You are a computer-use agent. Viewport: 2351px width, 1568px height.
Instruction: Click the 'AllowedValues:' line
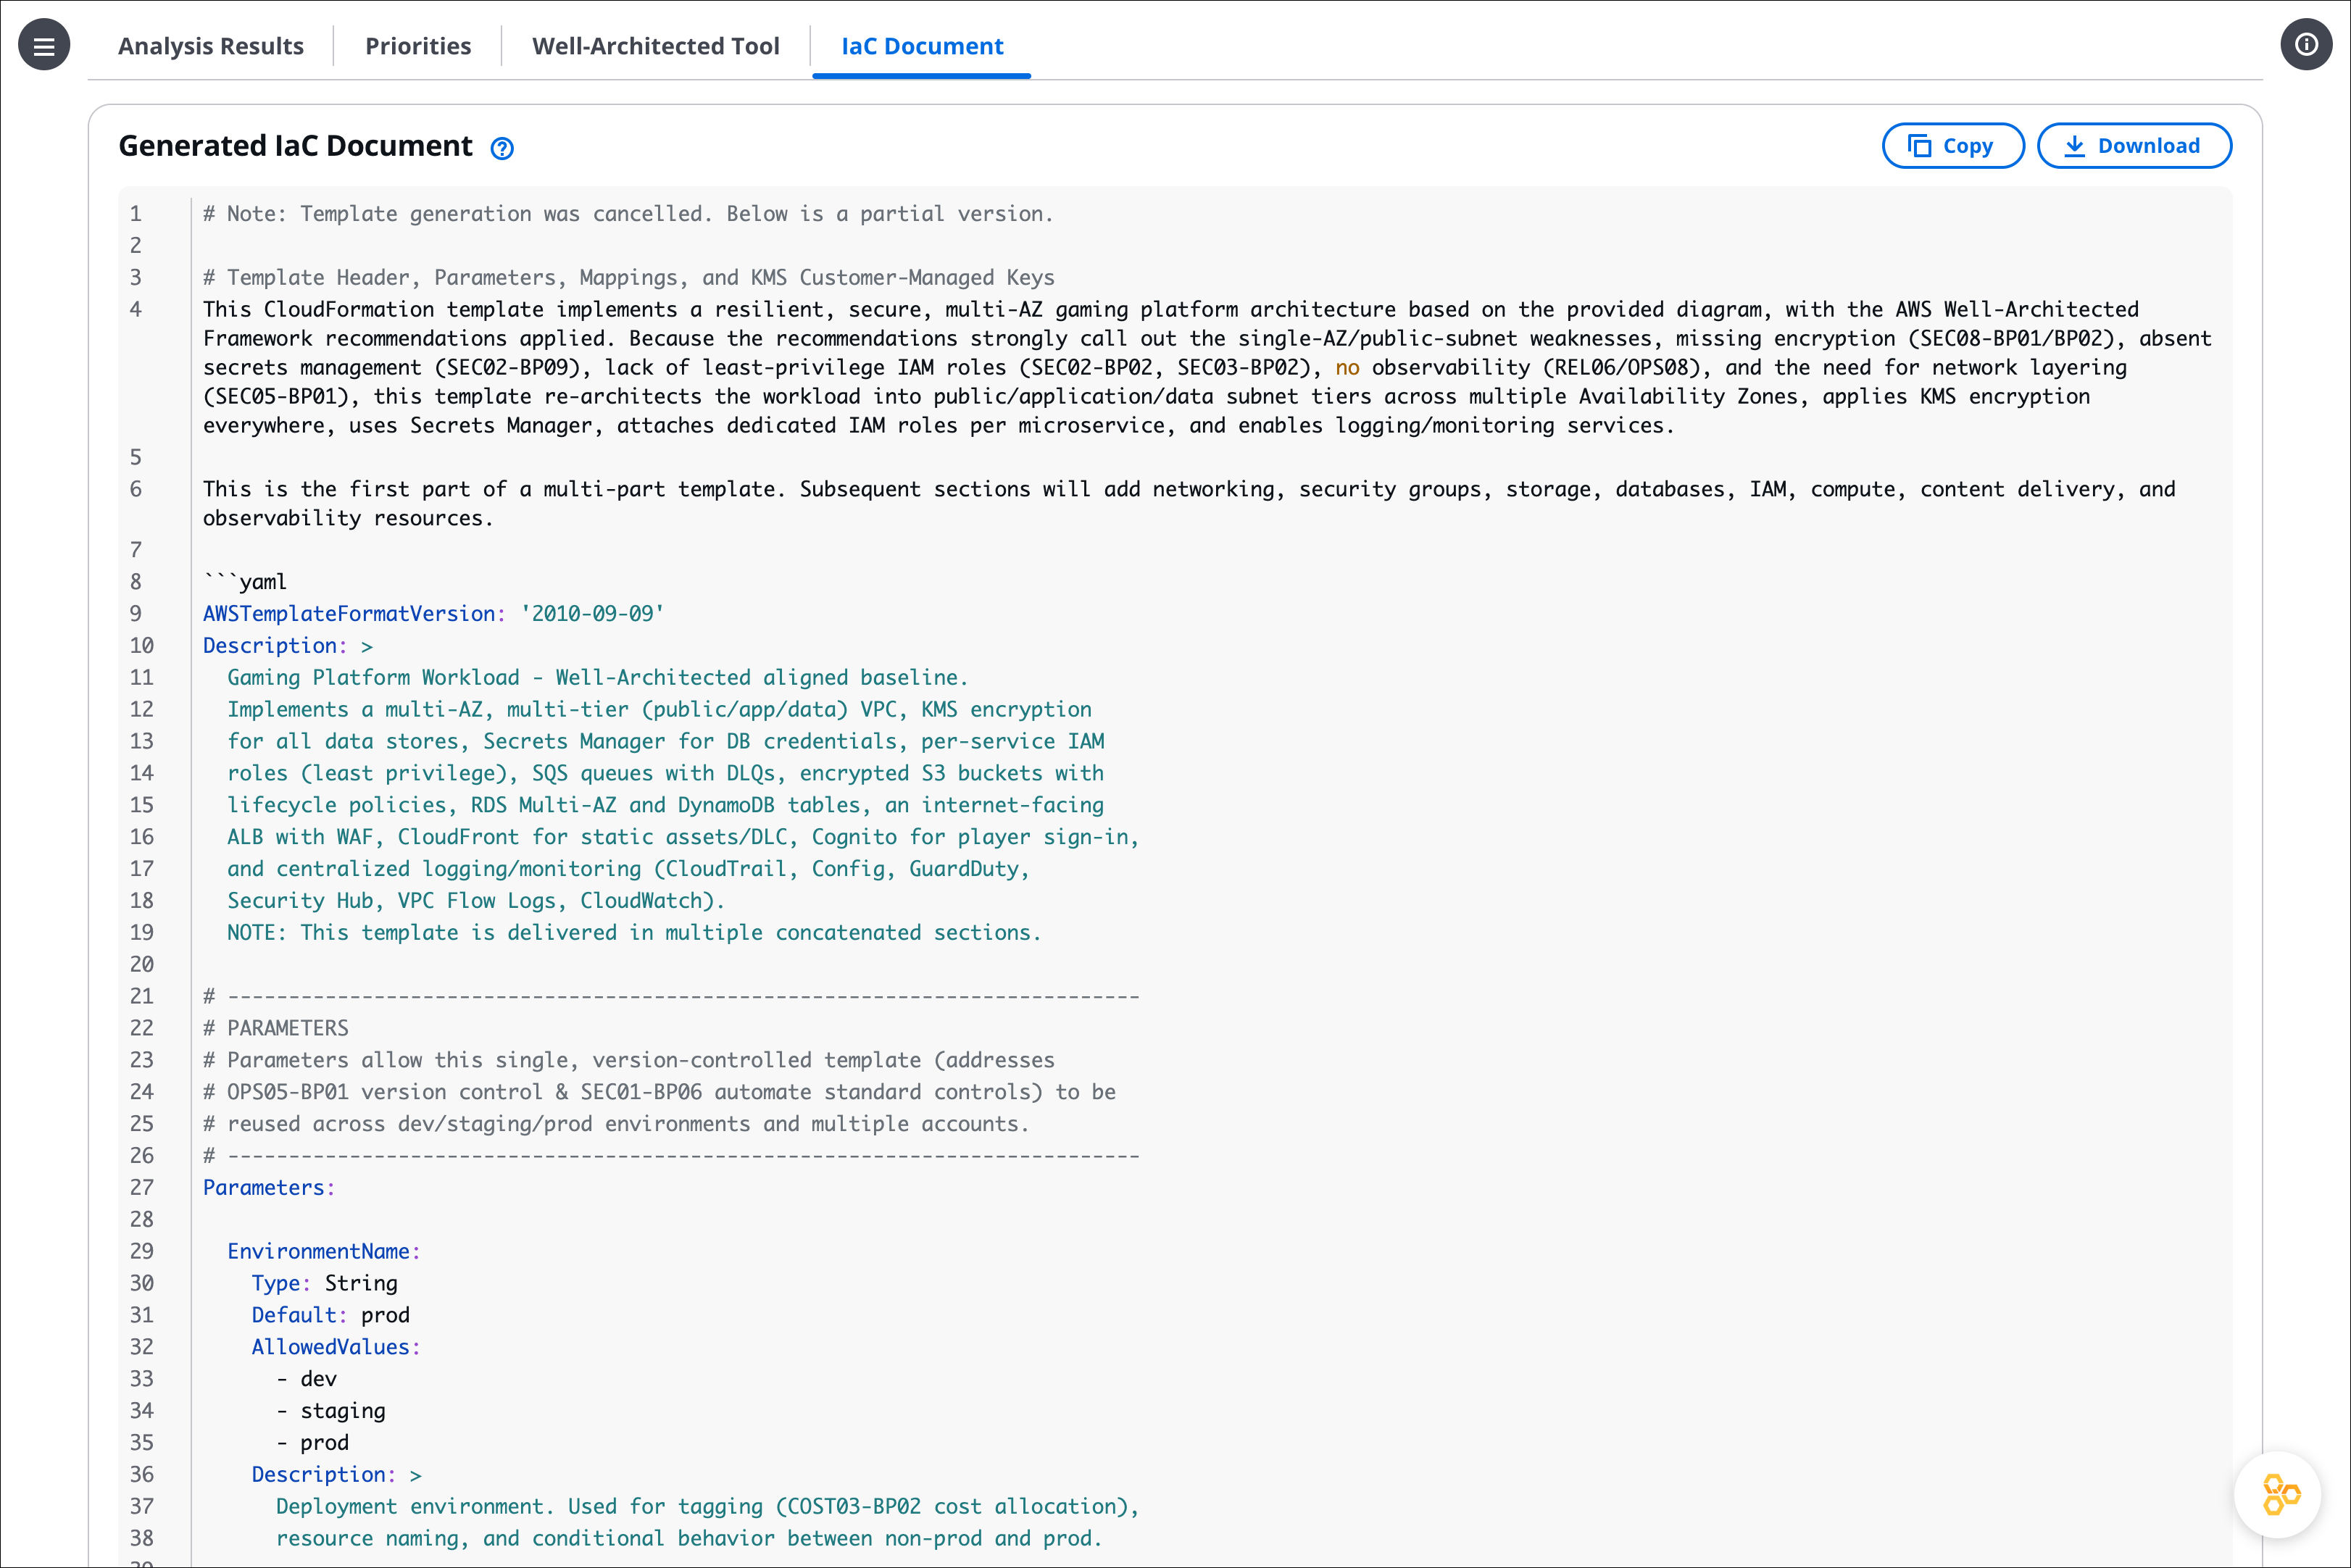[336, 1348]
